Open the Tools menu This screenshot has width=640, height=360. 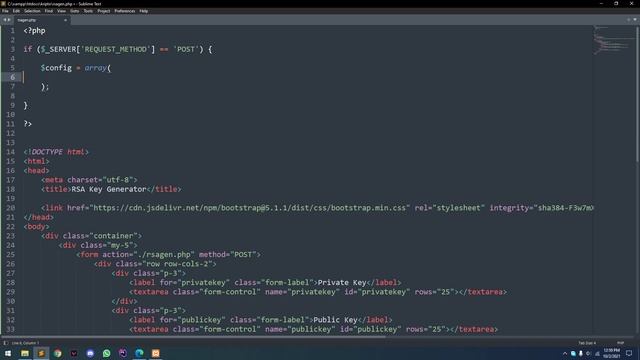[x=88, y=11]
